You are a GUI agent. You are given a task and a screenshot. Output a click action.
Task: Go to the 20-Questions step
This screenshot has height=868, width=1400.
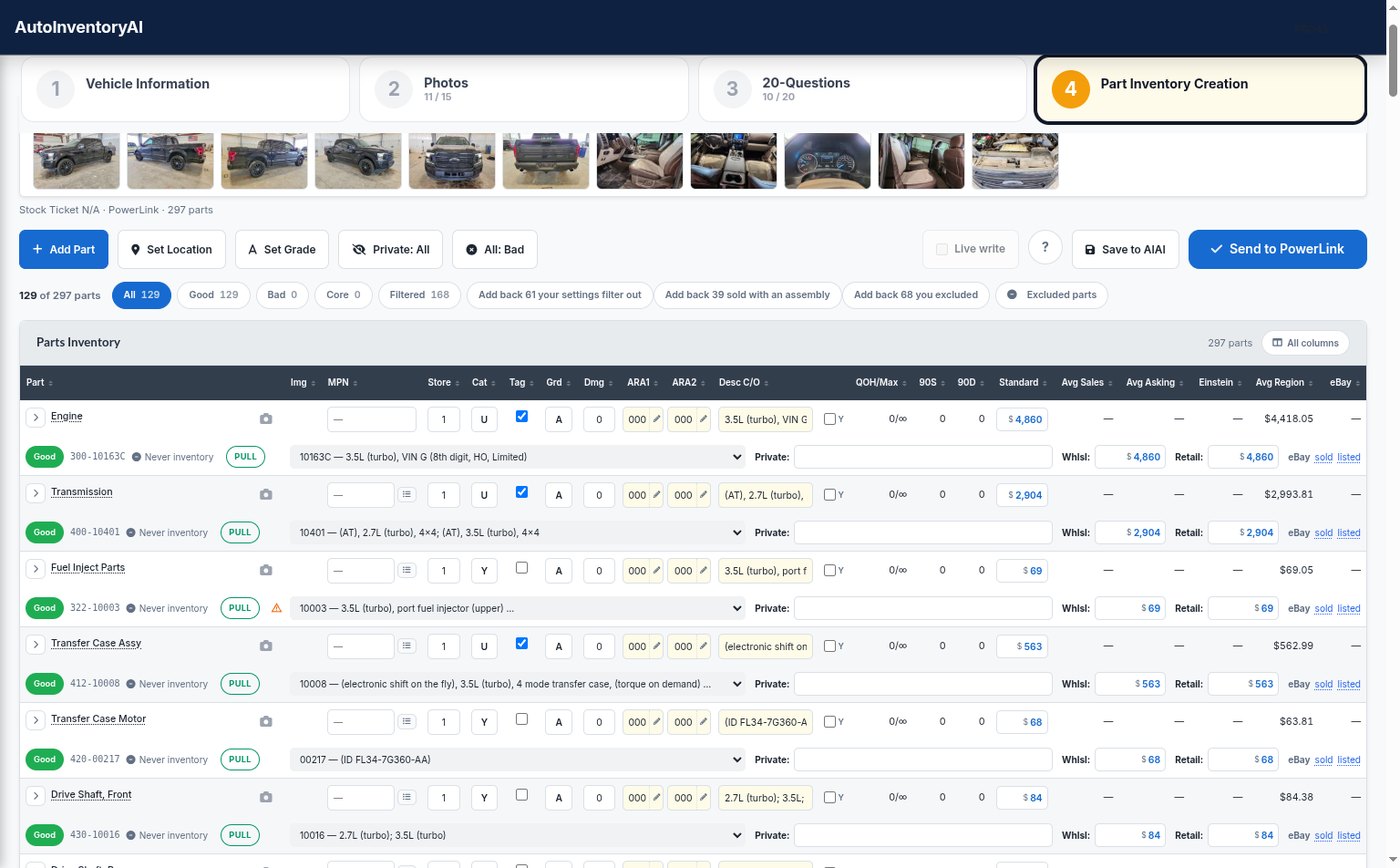coord(862,89)
